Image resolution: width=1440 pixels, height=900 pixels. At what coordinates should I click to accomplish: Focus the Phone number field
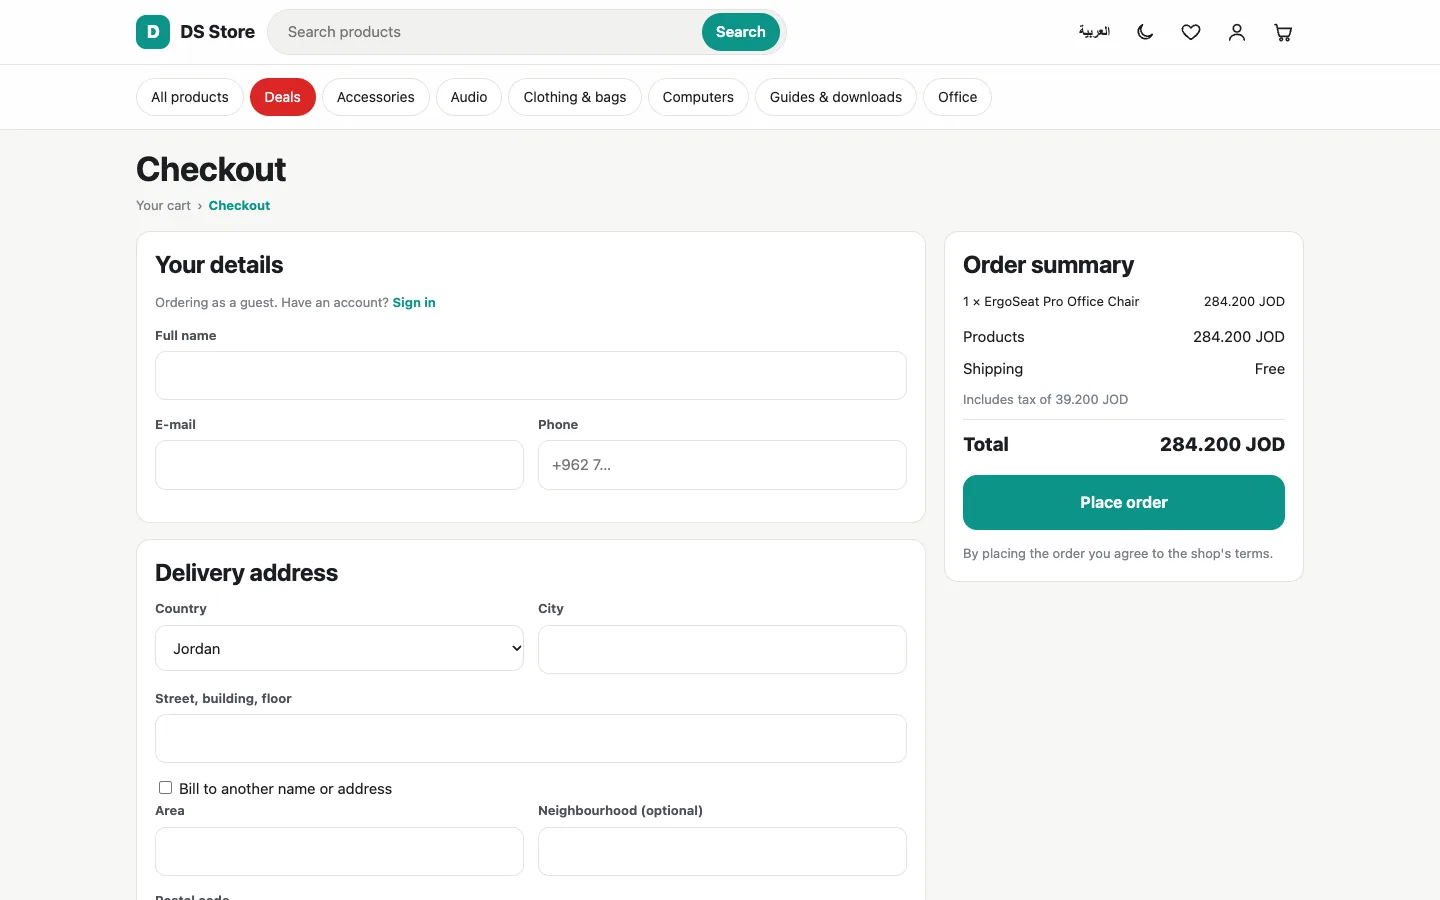[x=722, y=465]
